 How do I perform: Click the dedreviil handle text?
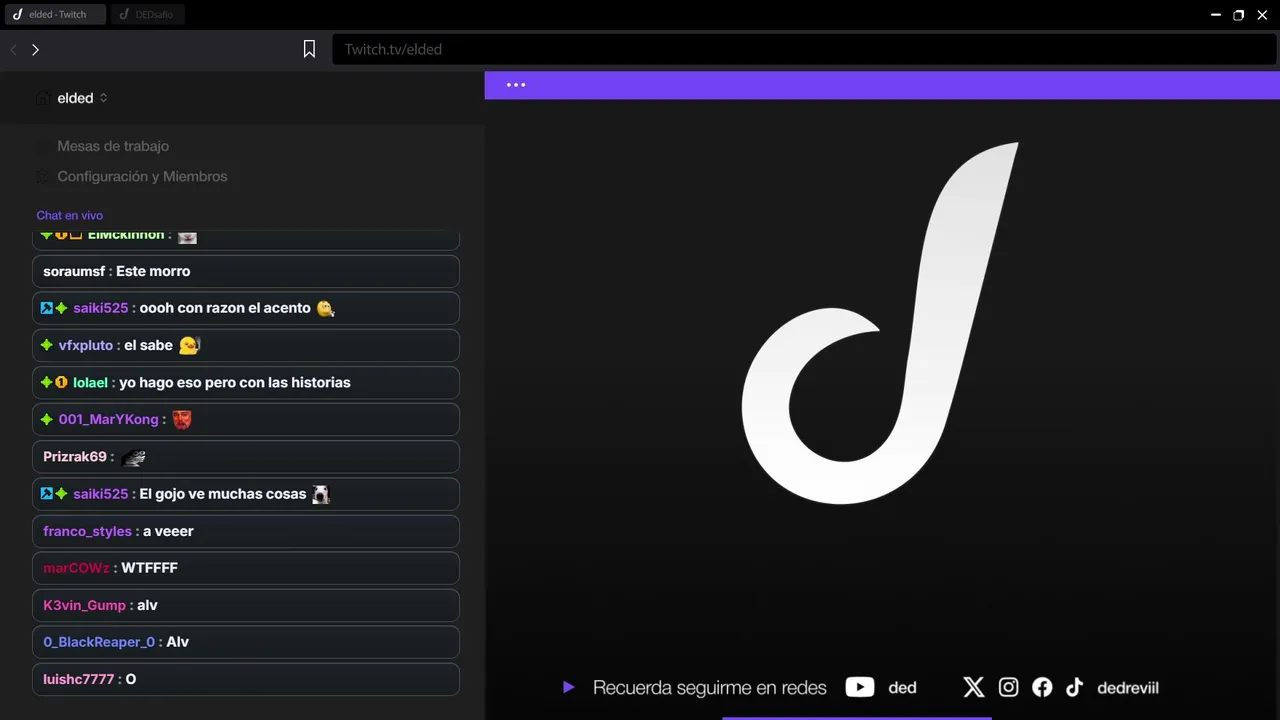click(x=1128, y=688)
